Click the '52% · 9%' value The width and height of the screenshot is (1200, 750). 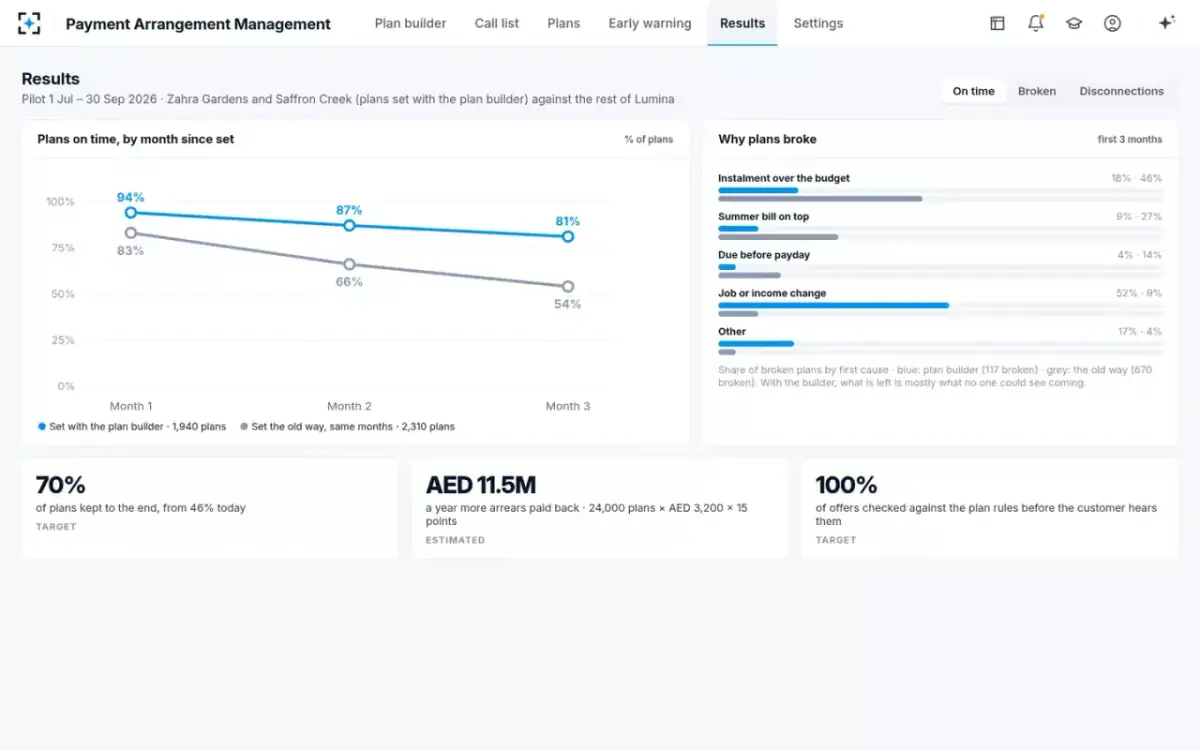1139,293
